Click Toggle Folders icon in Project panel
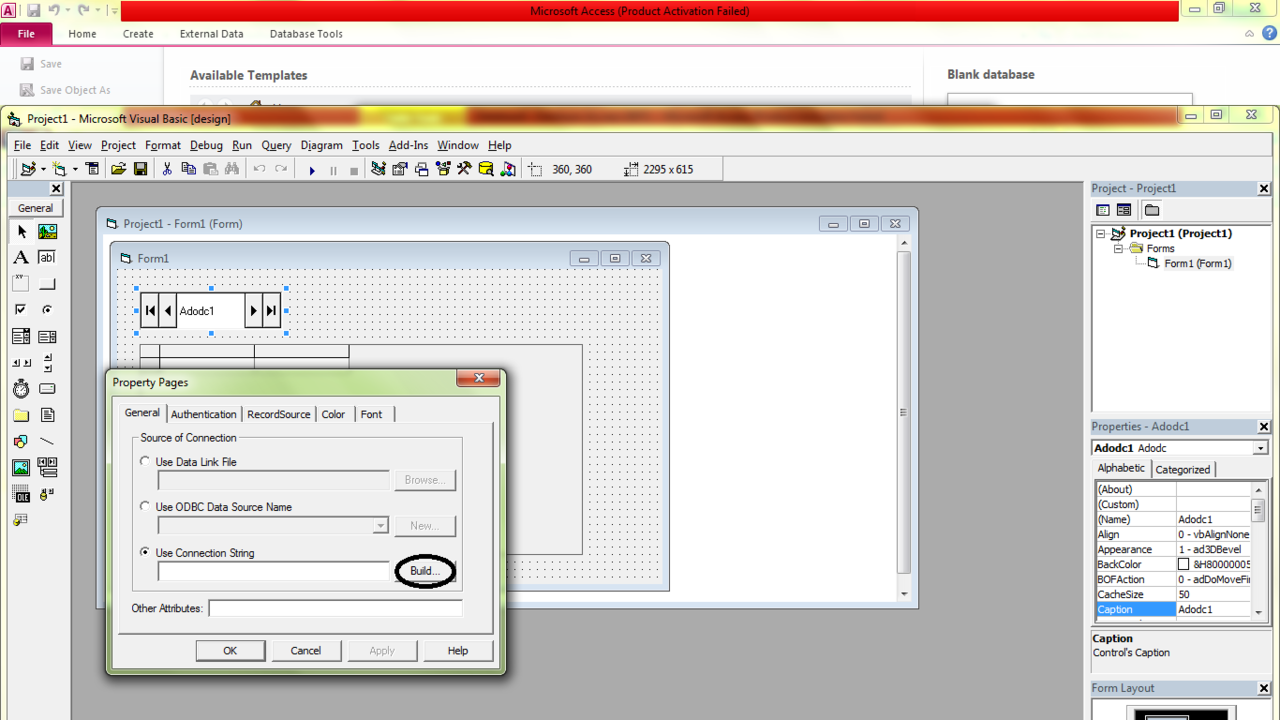 (x=1152, y=210)
